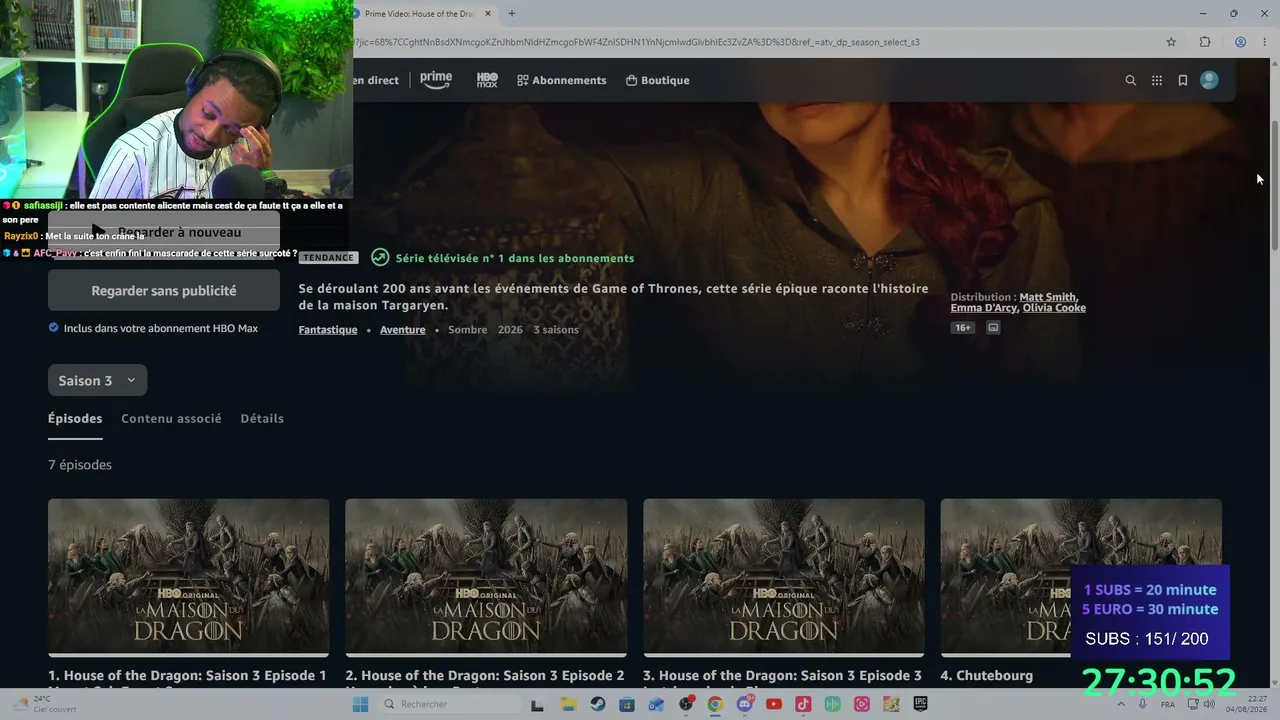
Task: Open the HBO Max channel logo
Action: pyautogui.click(x=487, y=80)
